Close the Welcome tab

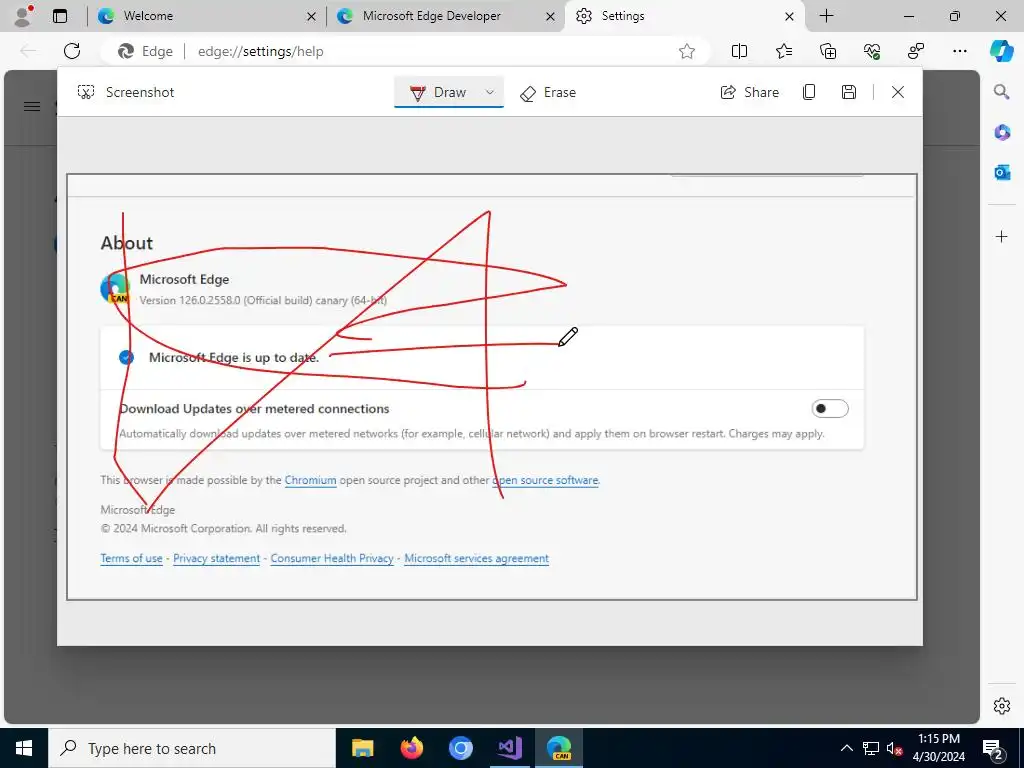point(312,16)
